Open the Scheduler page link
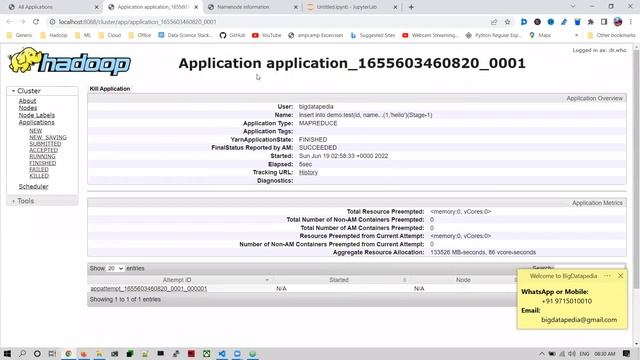Viewport: 640px width, 360px height. tap(33, 187)
